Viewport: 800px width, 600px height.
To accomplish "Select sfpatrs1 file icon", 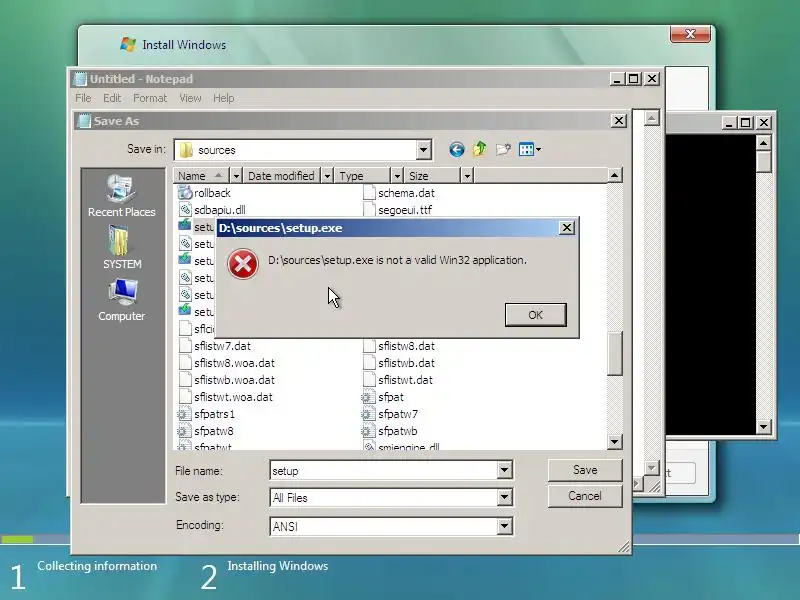I will click(184, 414).
